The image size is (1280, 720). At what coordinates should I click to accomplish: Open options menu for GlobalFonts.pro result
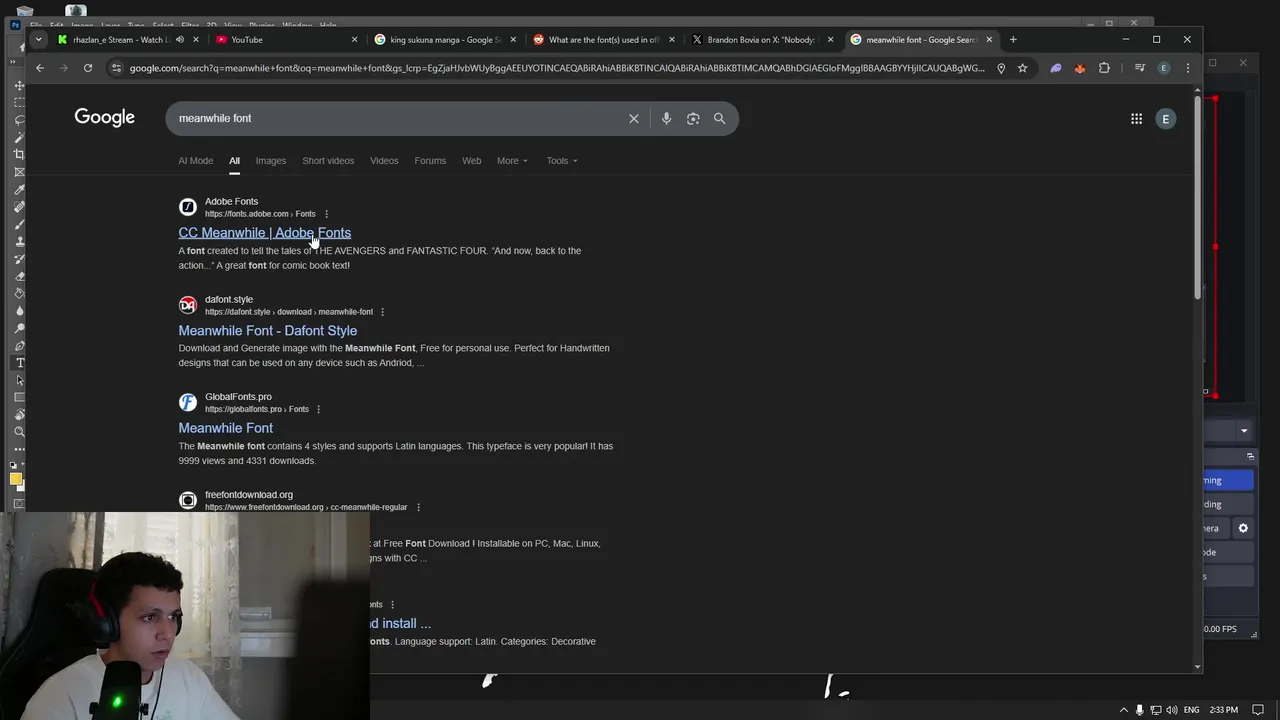point(318,409)
